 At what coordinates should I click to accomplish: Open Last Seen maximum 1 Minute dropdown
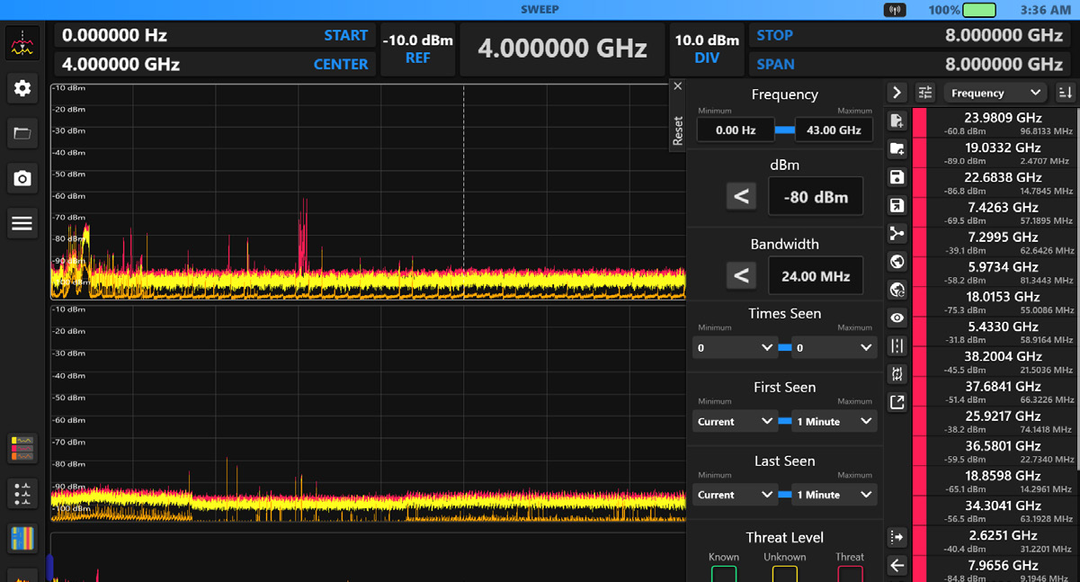point(834,495)
